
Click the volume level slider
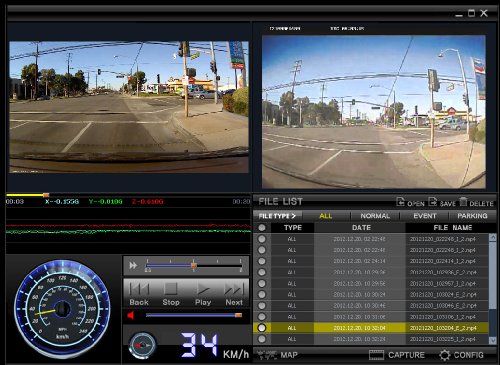tap(193, 315)
